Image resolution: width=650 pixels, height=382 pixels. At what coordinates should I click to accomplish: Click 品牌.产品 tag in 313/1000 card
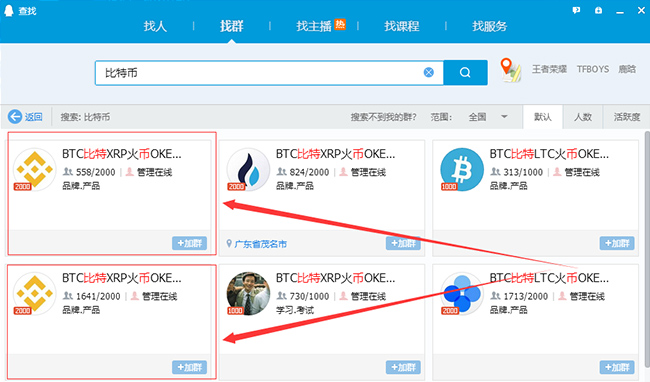508,186
